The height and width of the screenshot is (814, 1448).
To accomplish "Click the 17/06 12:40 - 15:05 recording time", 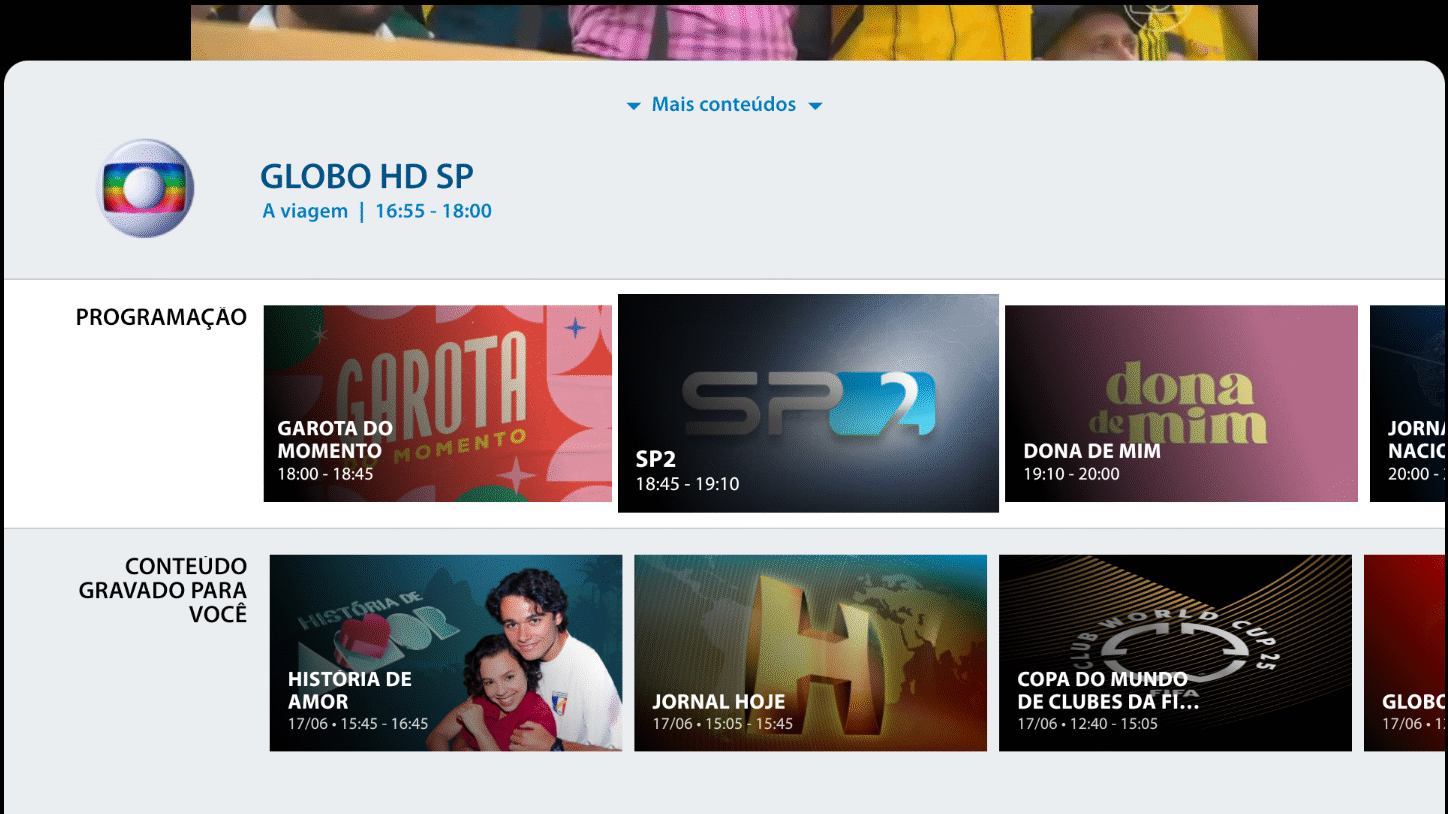I will pyautogui.click(x=1087, y=724).
